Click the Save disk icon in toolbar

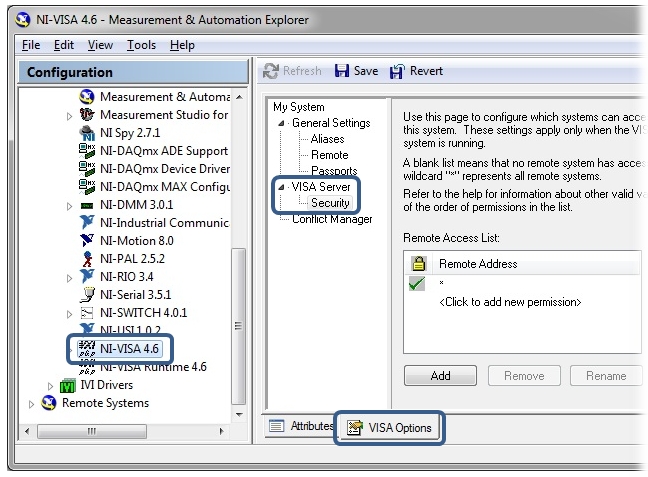(x=341, y=71)
